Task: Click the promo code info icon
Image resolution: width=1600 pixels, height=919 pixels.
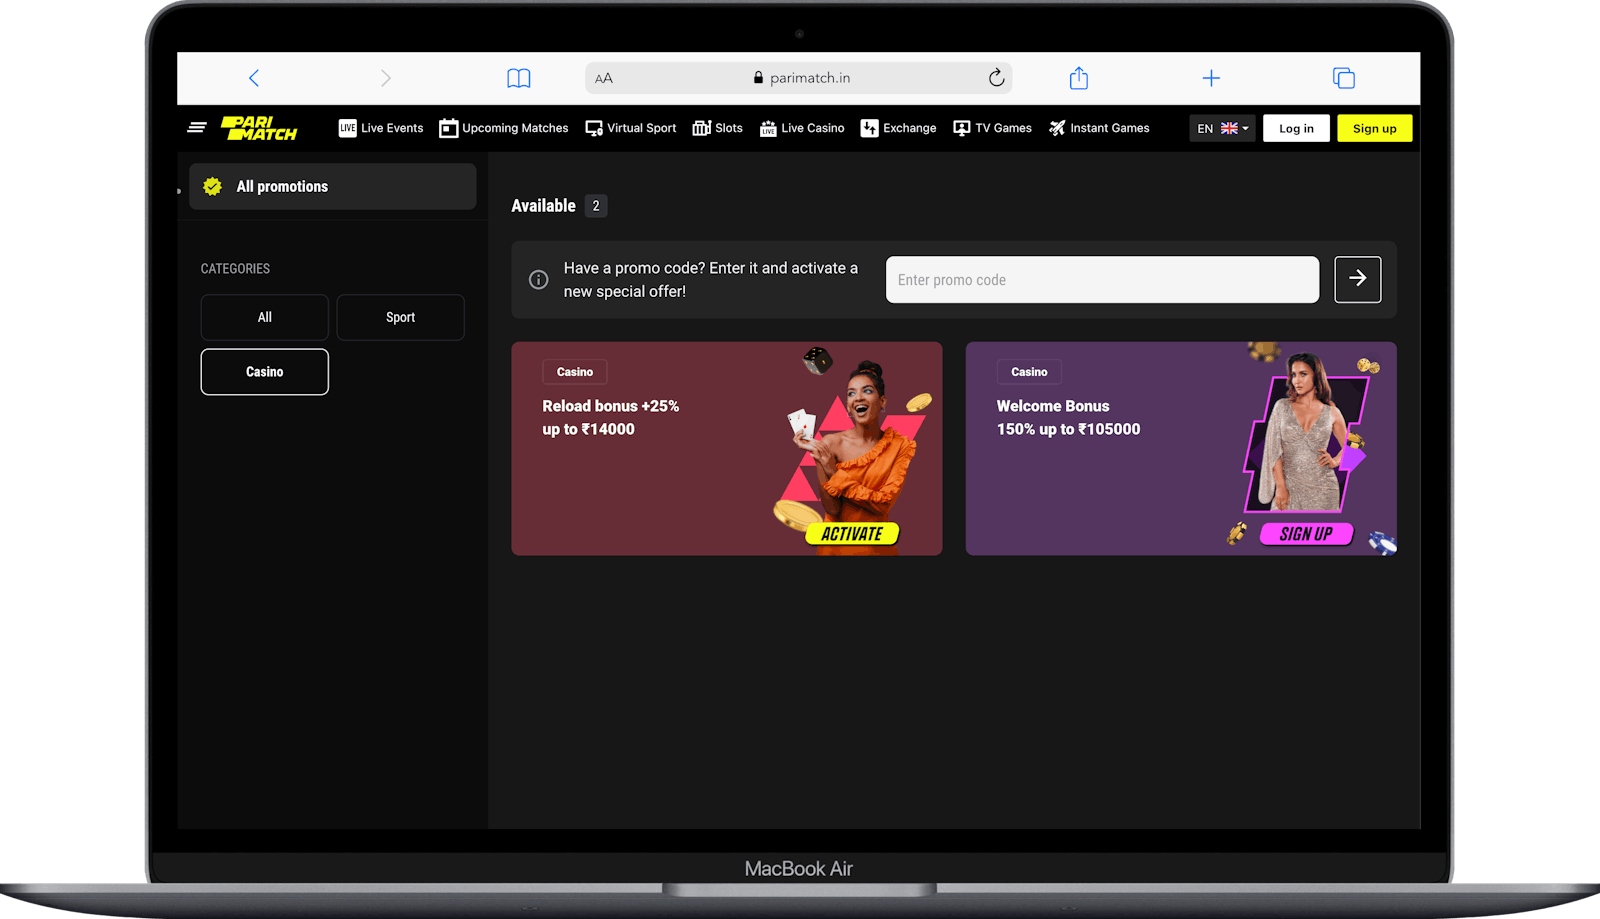Action: [x=538, y=280]
